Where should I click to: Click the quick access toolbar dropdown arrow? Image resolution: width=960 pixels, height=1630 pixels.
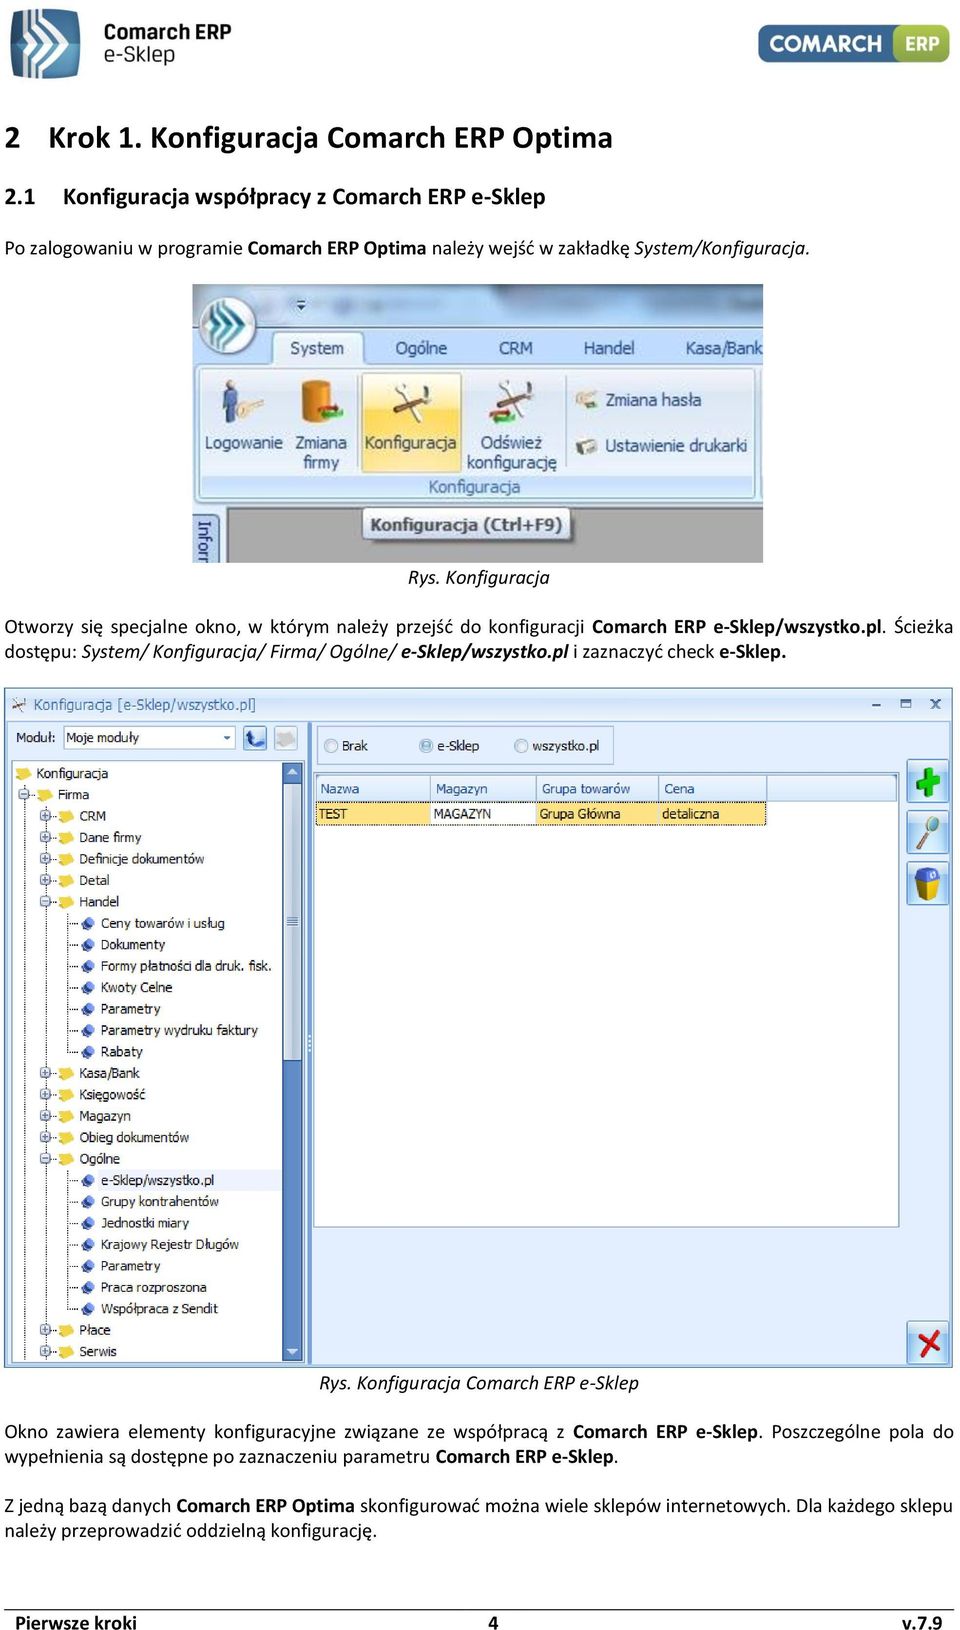coord(299,305)
